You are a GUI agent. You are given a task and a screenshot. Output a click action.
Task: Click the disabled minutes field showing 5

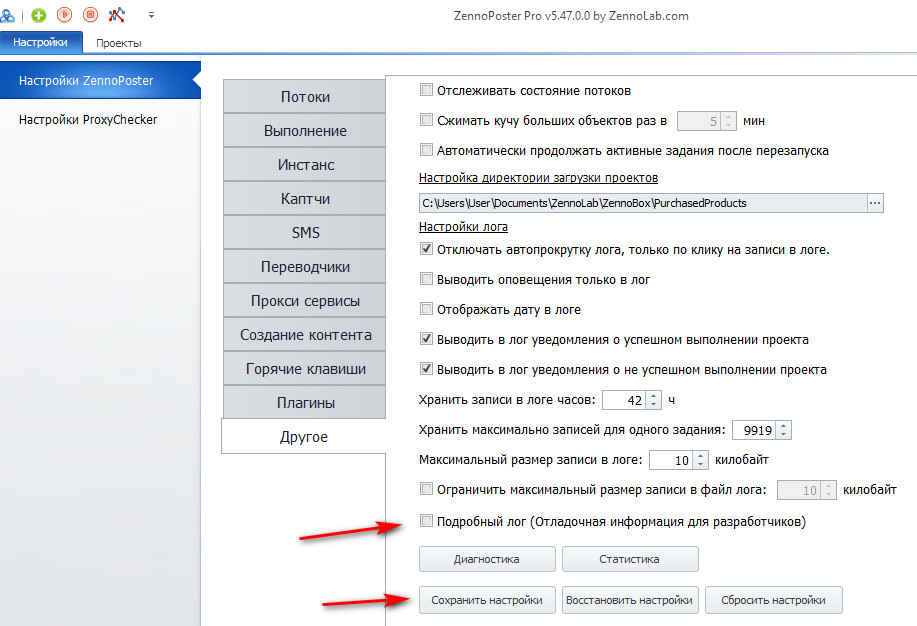699,121
